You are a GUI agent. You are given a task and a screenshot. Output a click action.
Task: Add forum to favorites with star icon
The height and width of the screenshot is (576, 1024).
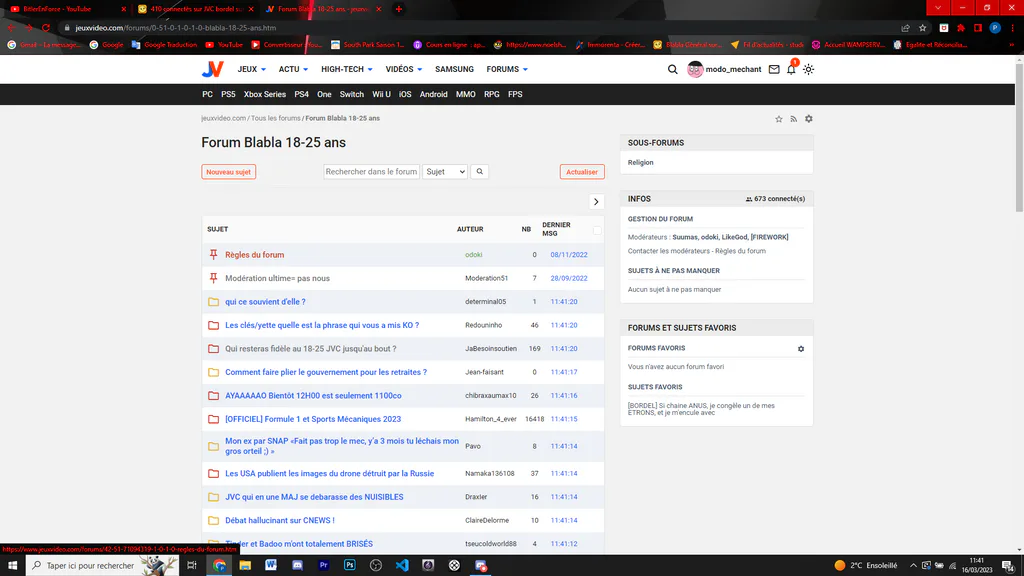tap(778, 119)
